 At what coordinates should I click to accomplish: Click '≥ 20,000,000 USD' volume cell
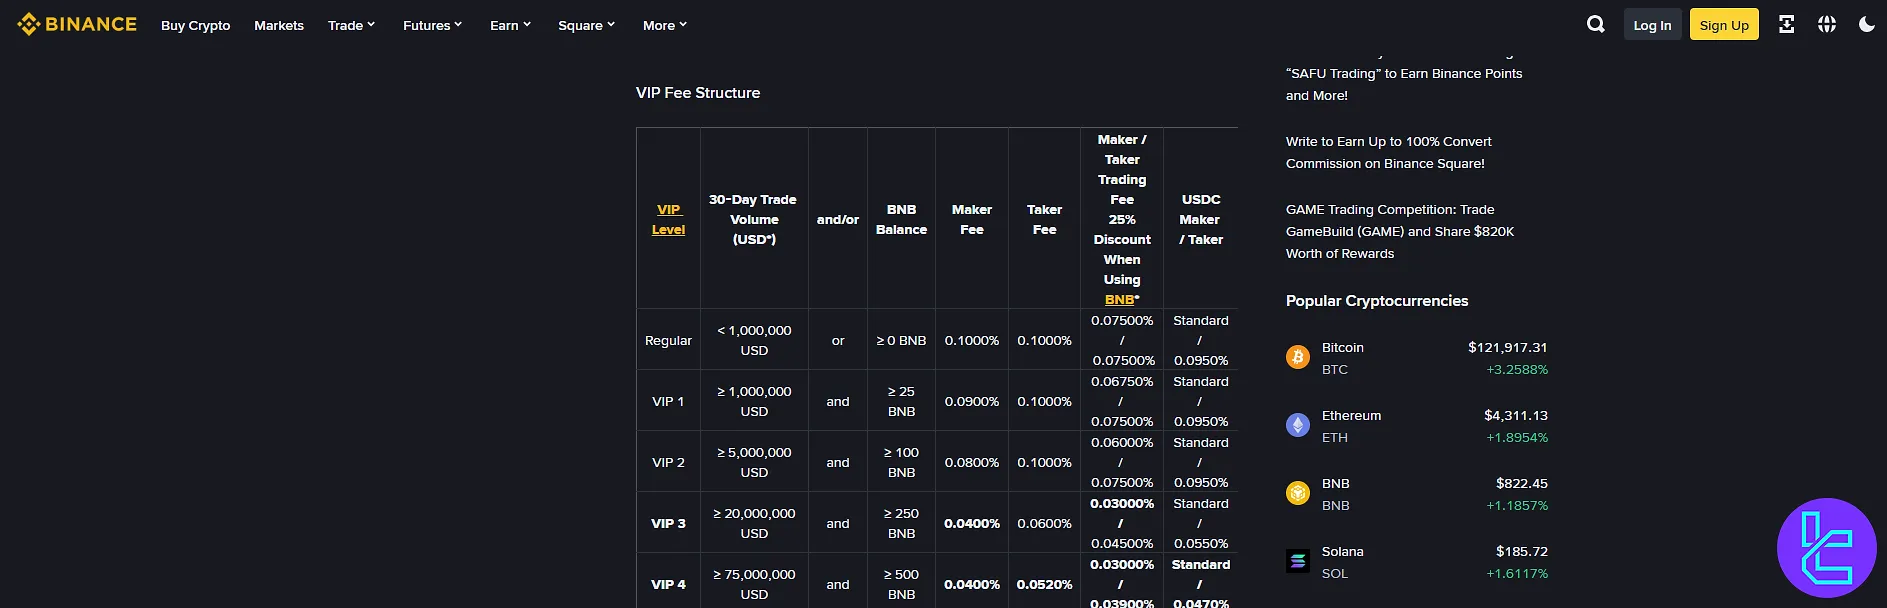pyautogui.click(x=754, y=523)
